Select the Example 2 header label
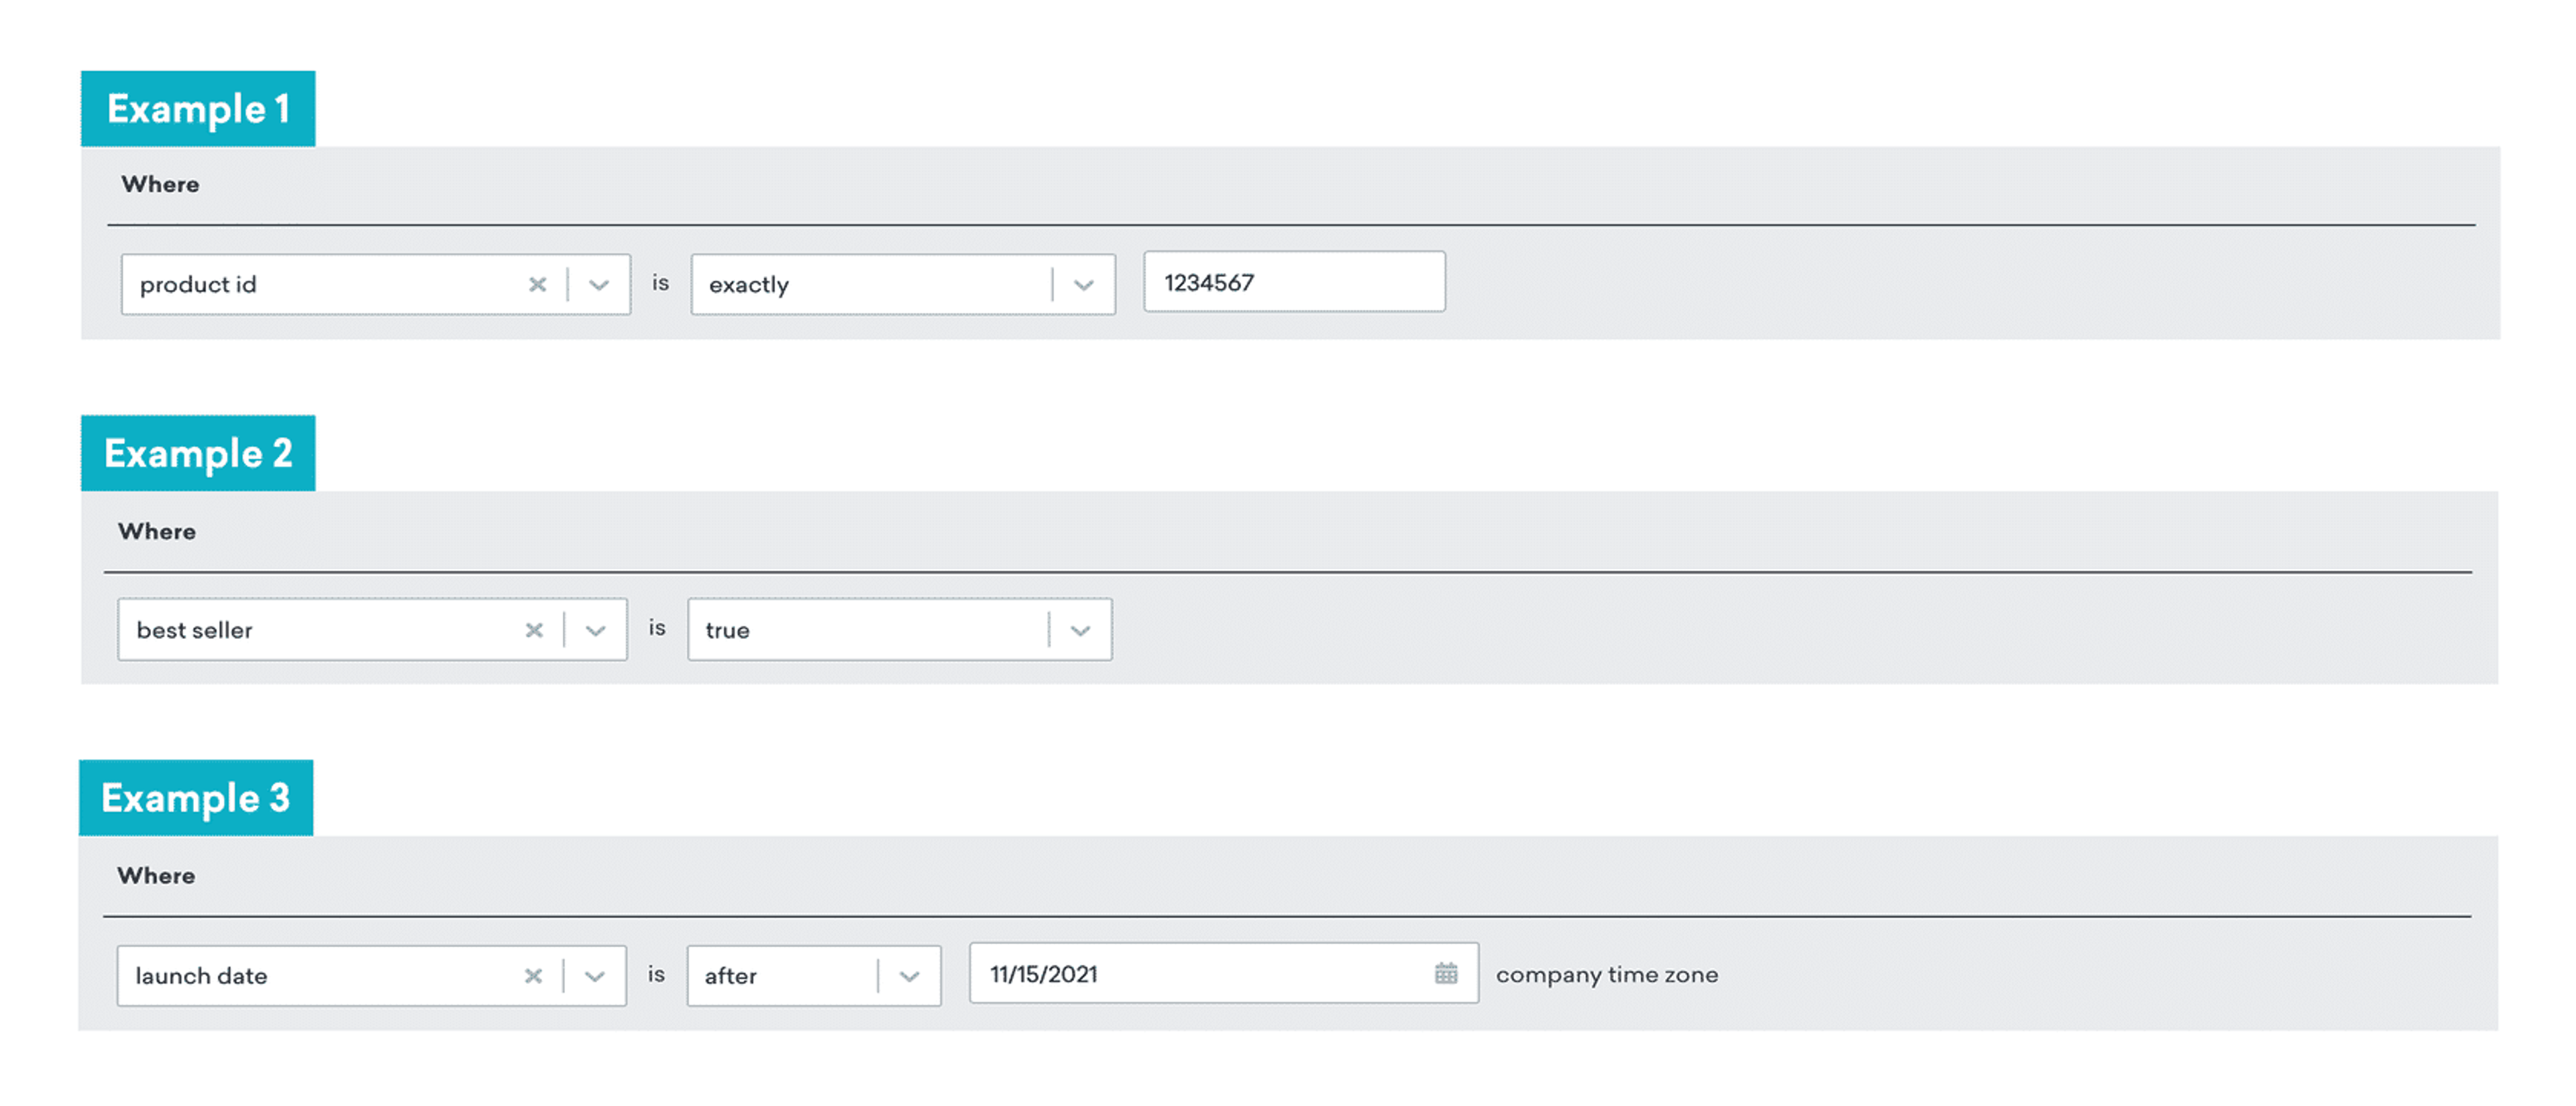 pos(198,453)
